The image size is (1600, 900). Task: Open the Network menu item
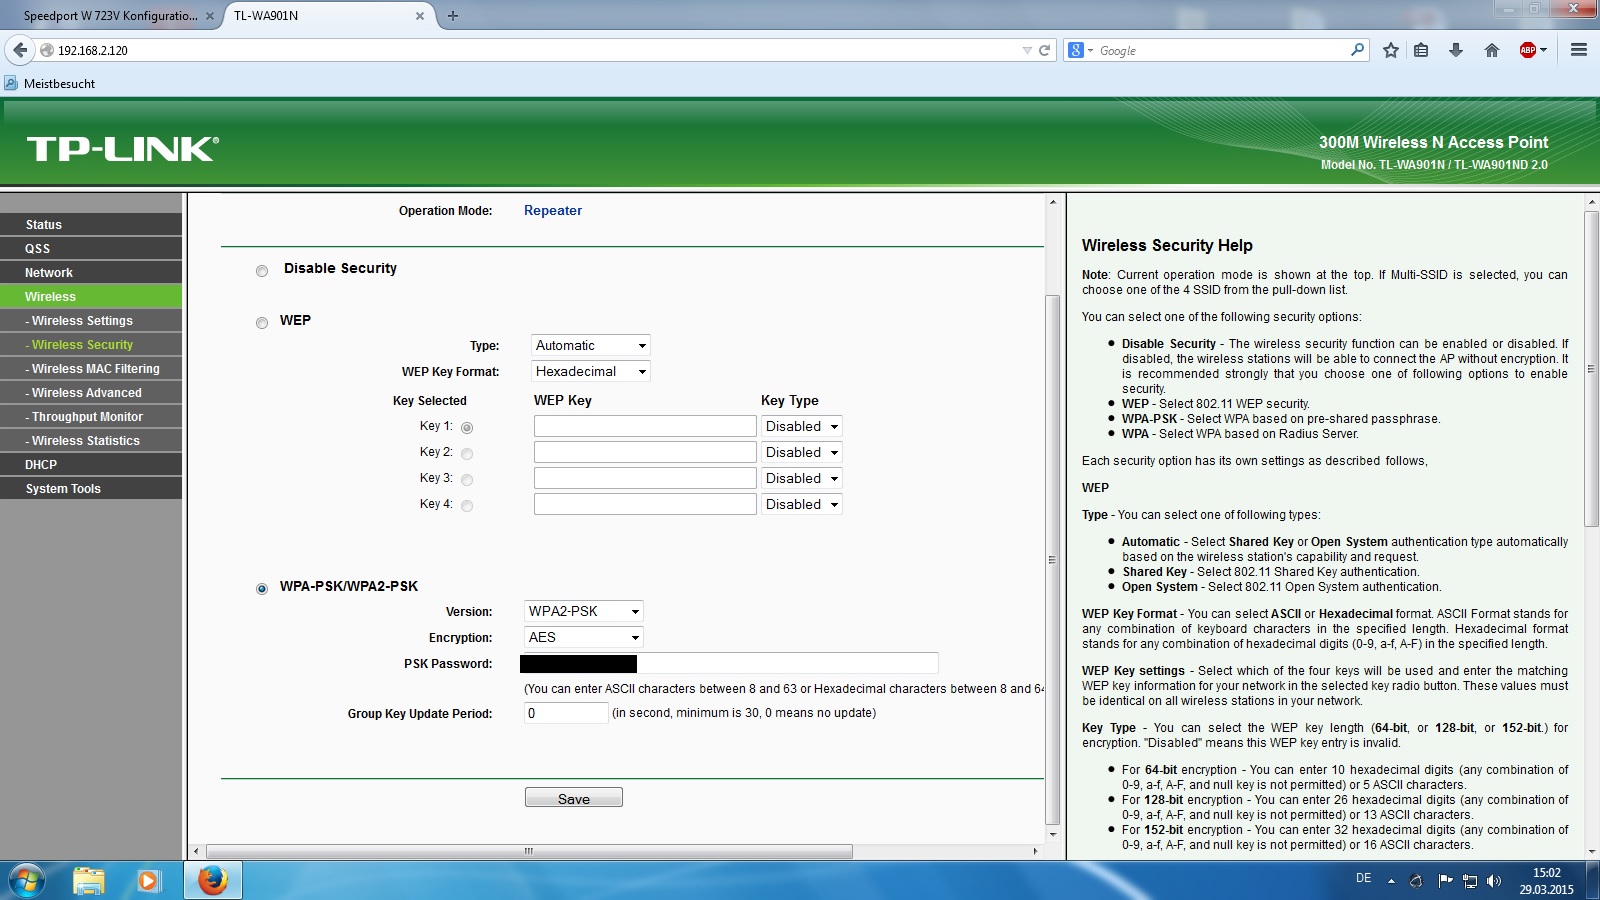(x=91, y=273)
